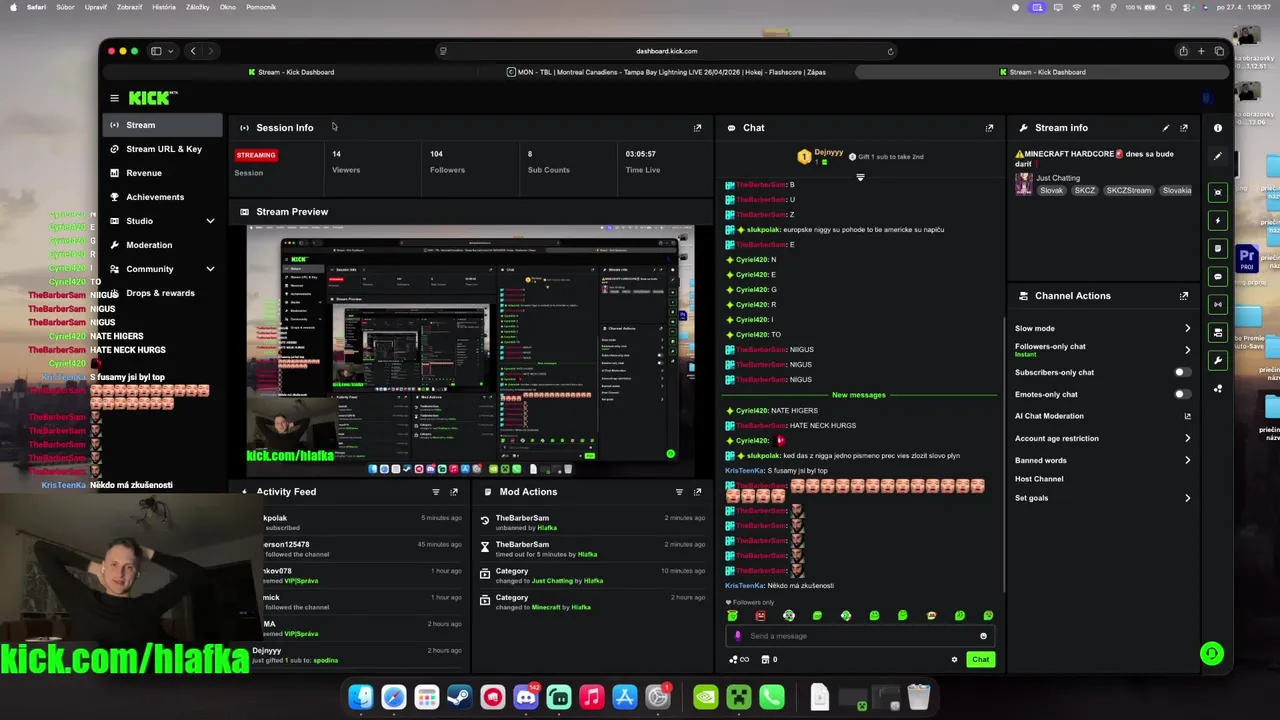Pop out the Activity Feed panel

pyautogui.click(x=454, y=492)
